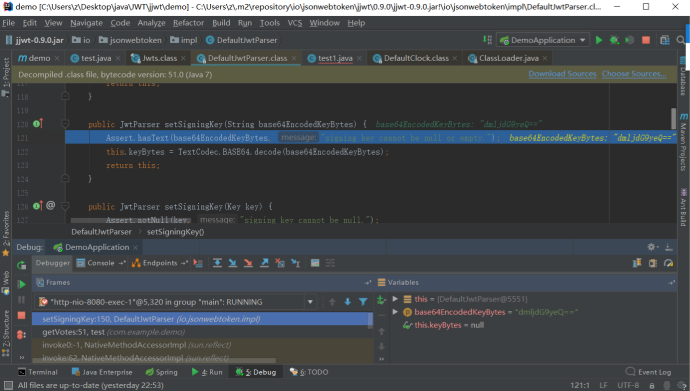Open the Console tab in Debug panel
690x391 pixels.
[x=100, y=263]
